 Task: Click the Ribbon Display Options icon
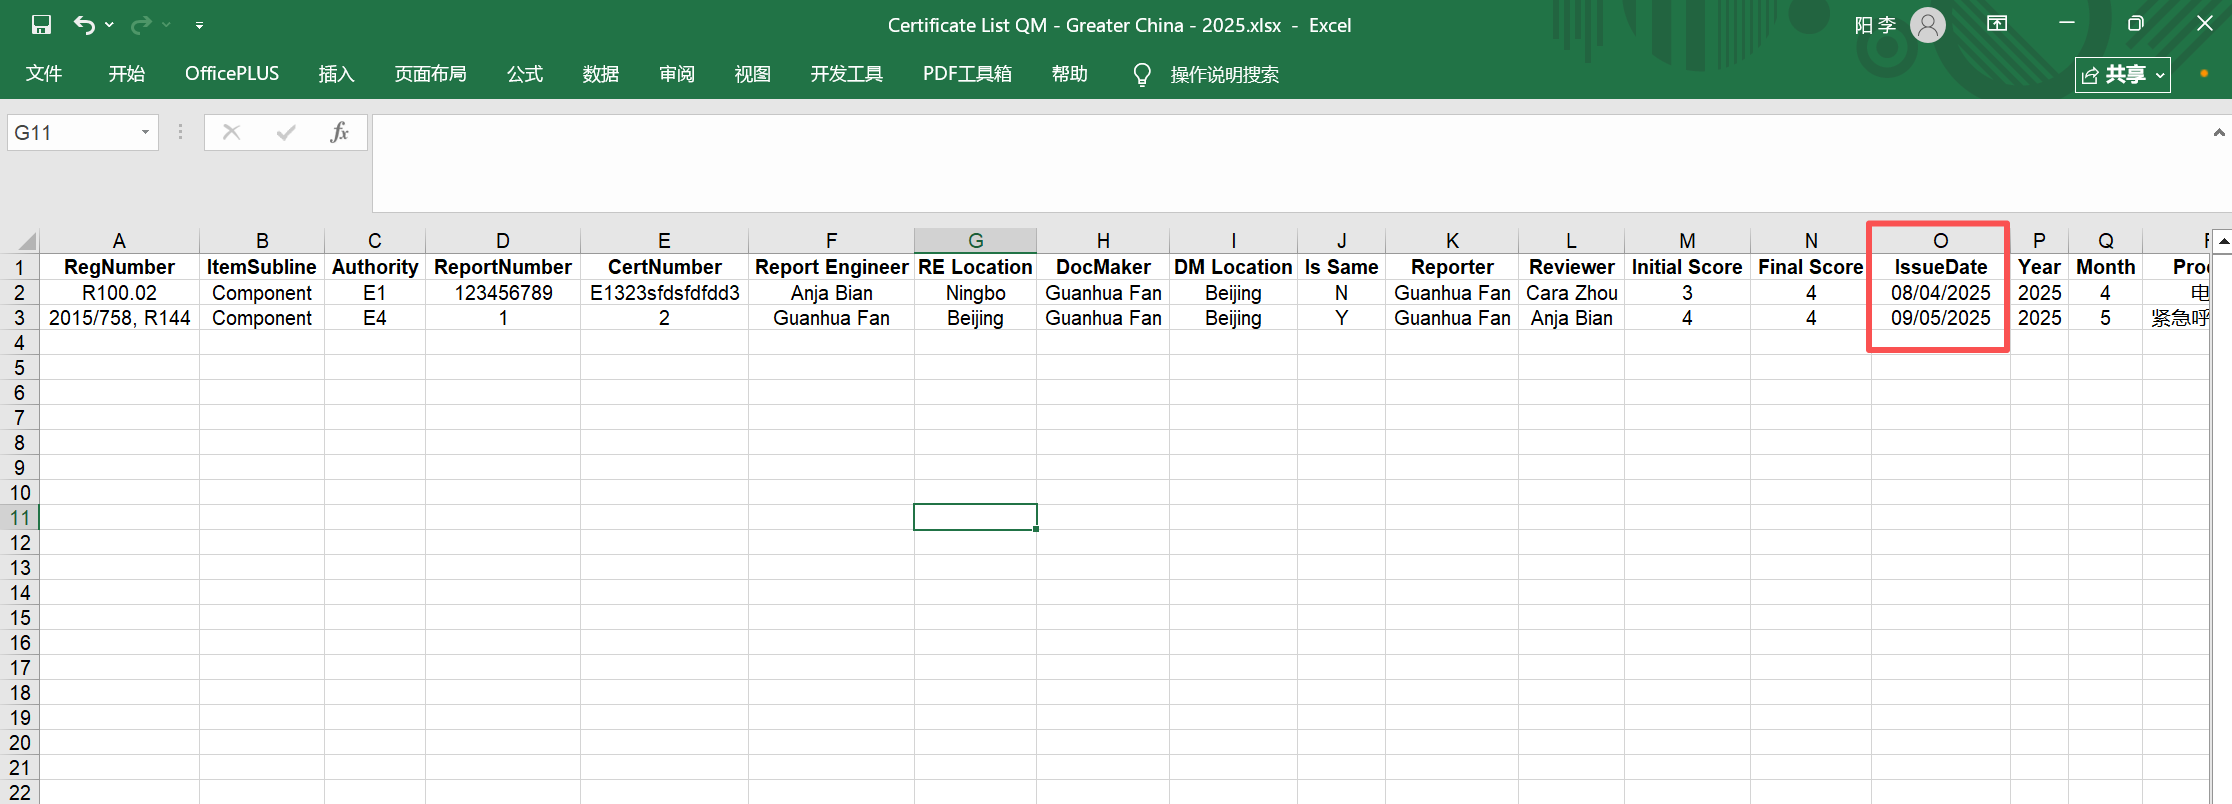1997,24
